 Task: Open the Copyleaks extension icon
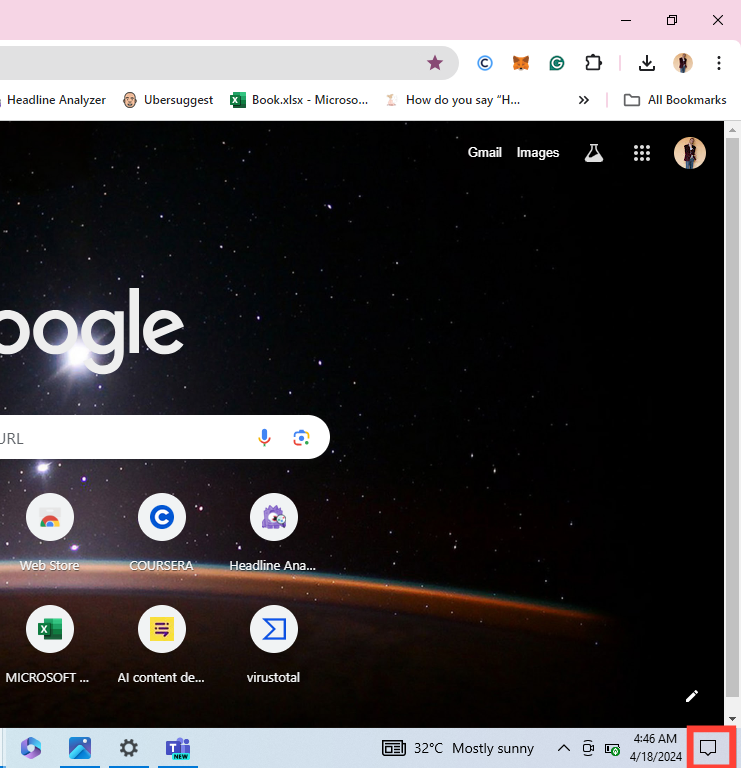[x=484, y=63]
